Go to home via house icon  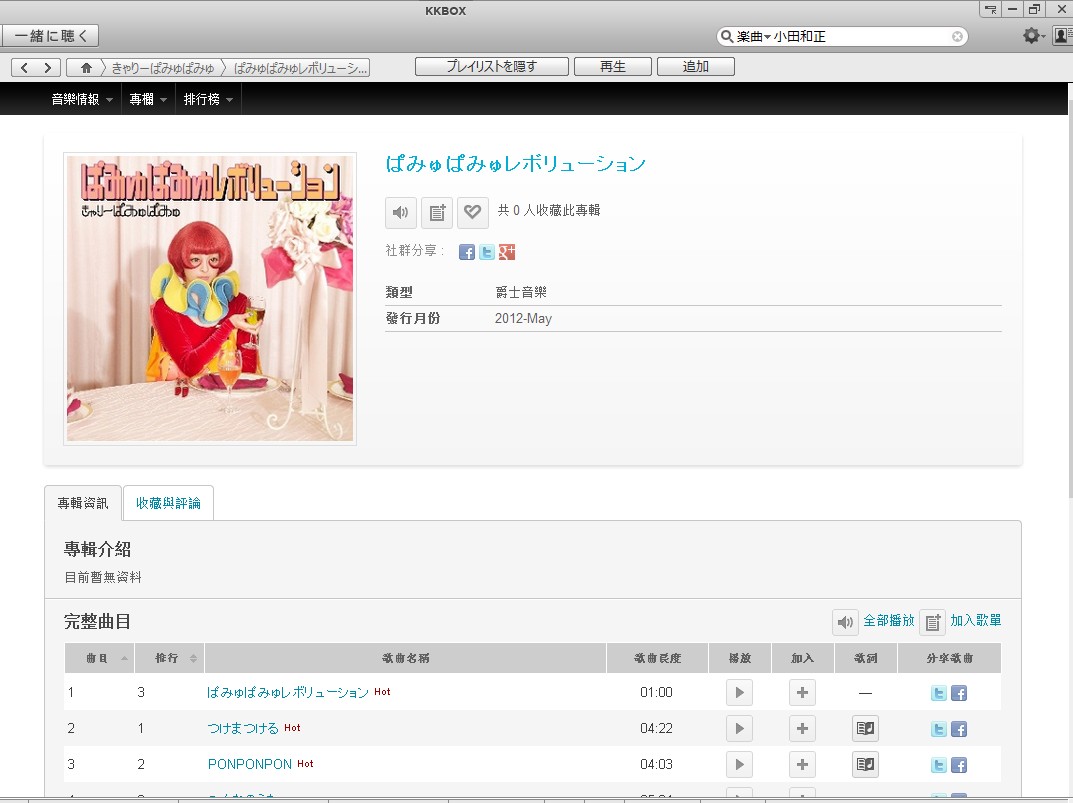(x=86, y=68)
